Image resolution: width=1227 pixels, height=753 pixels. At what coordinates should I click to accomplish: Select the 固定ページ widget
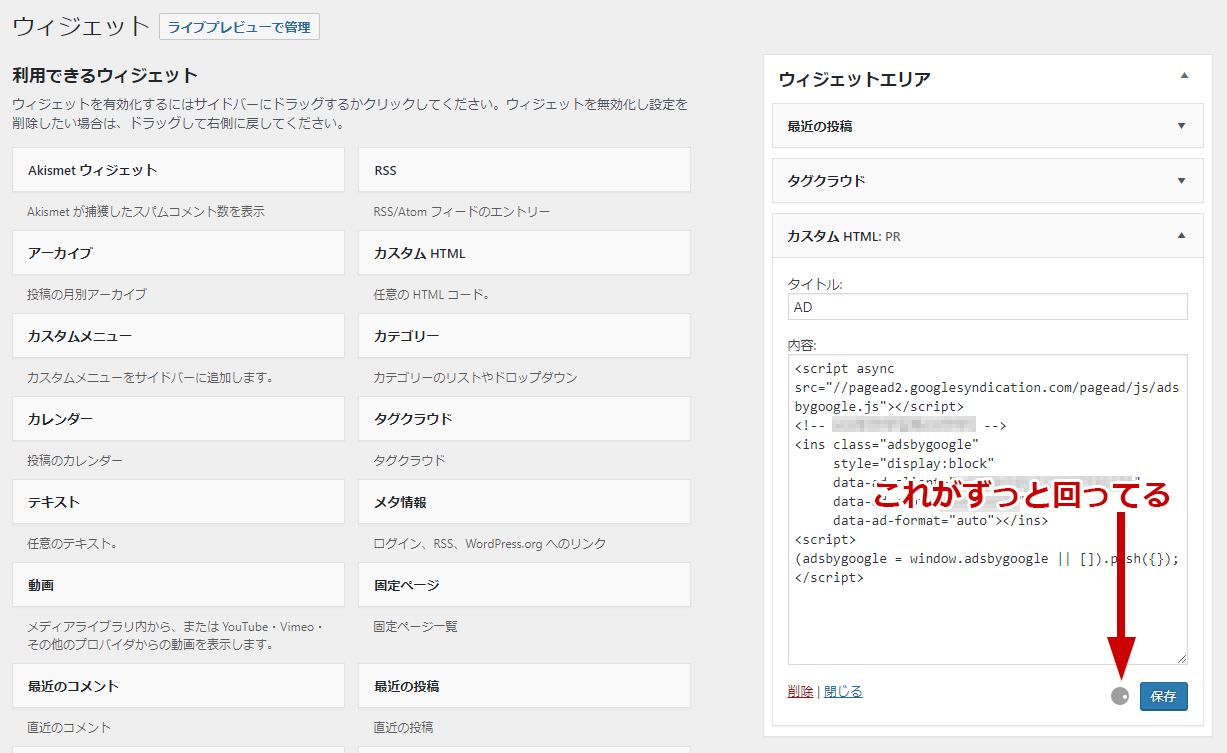pyautogui.click(x=524, y=585)
